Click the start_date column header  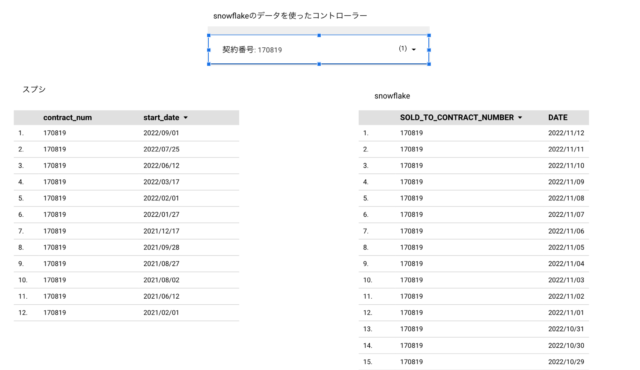pyautogui.click(x=161, y=117)
